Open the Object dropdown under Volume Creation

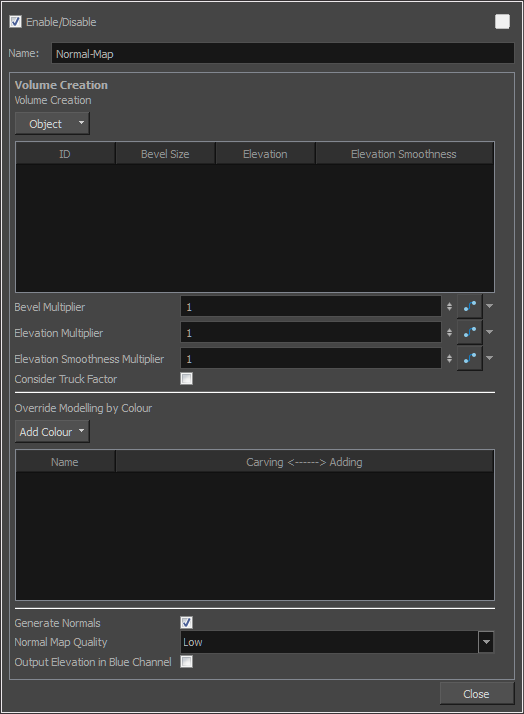coord(52,123)
